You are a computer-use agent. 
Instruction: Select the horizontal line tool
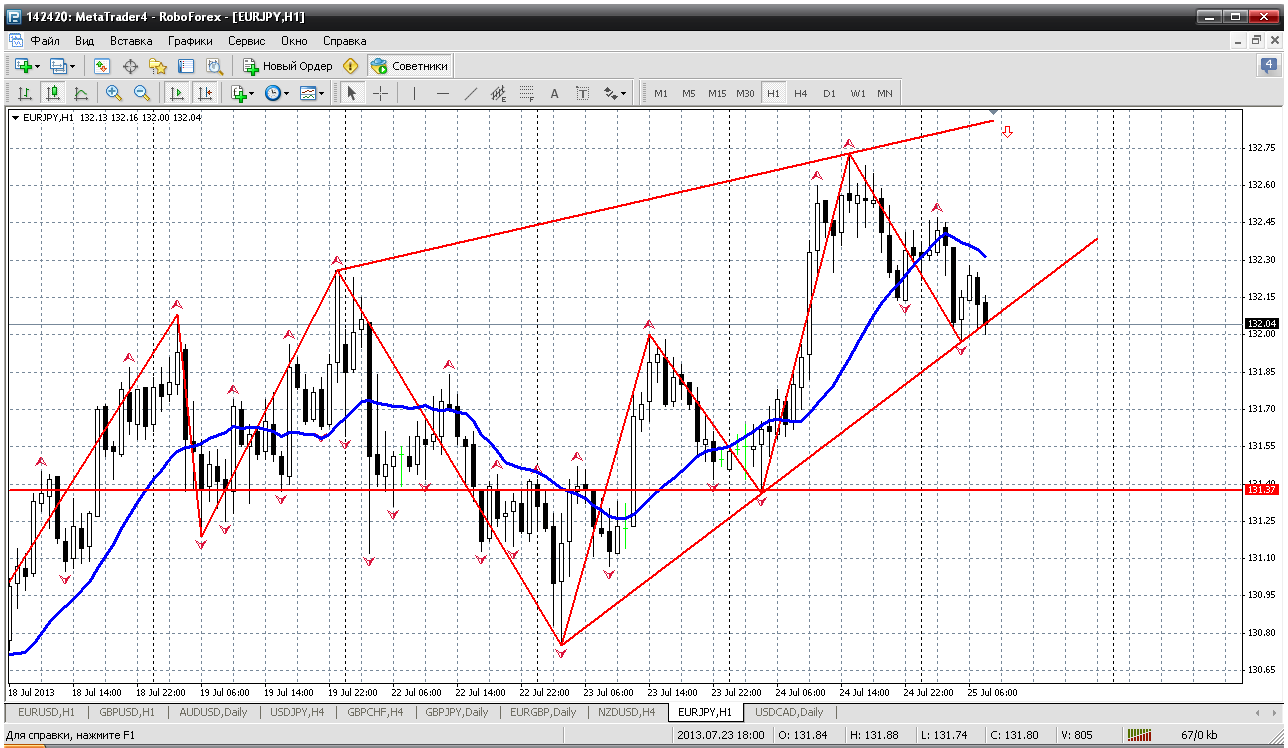443,93
